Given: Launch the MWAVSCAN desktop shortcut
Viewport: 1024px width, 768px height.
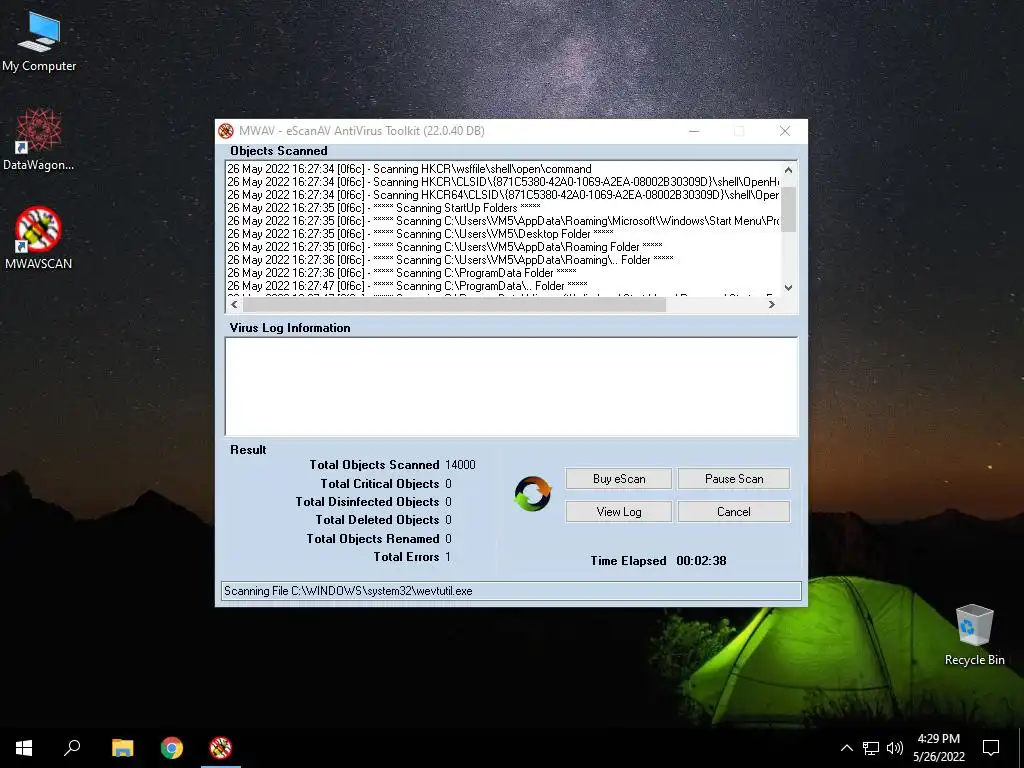Looking at the screenshot, I should click(x=39, y=238).
